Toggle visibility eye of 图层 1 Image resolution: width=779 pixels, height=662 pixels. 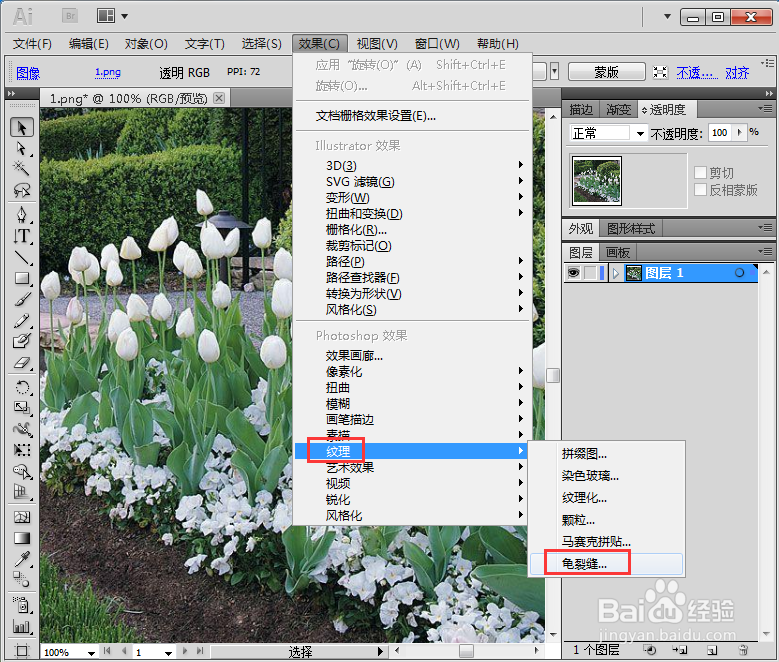[x=573, y=273]
